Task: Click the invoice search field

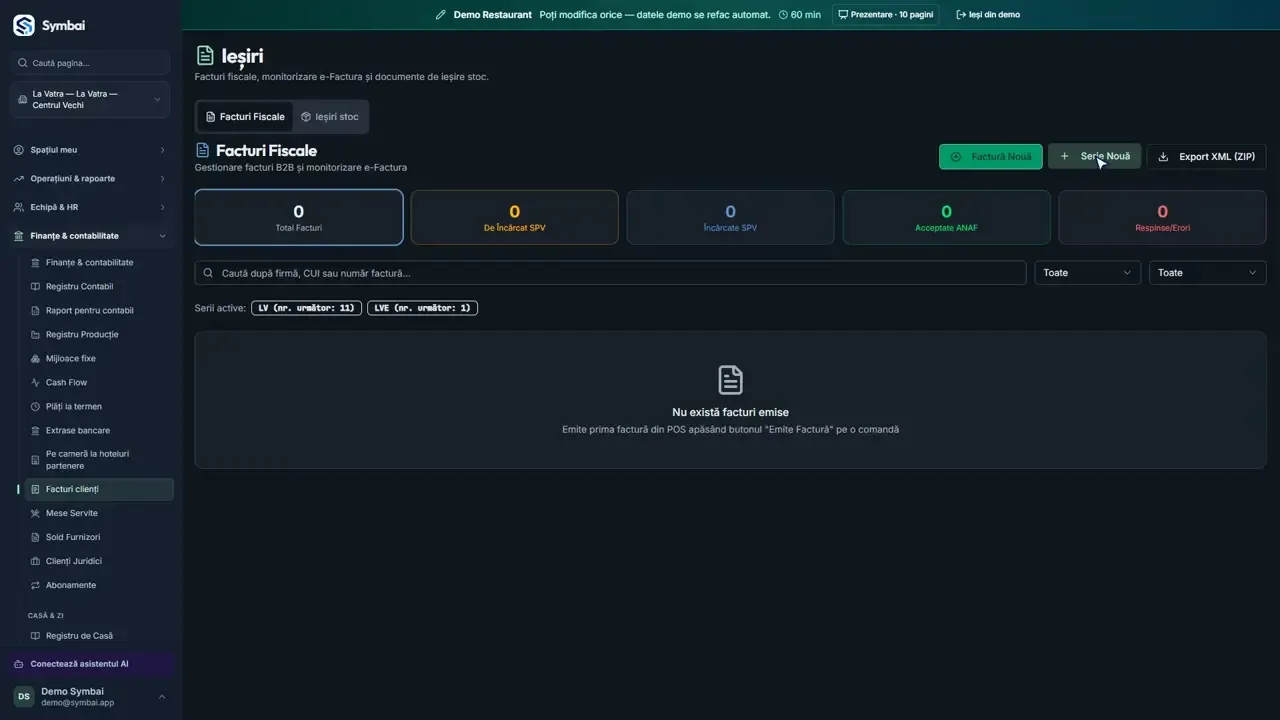Action: tap(610, 273)
